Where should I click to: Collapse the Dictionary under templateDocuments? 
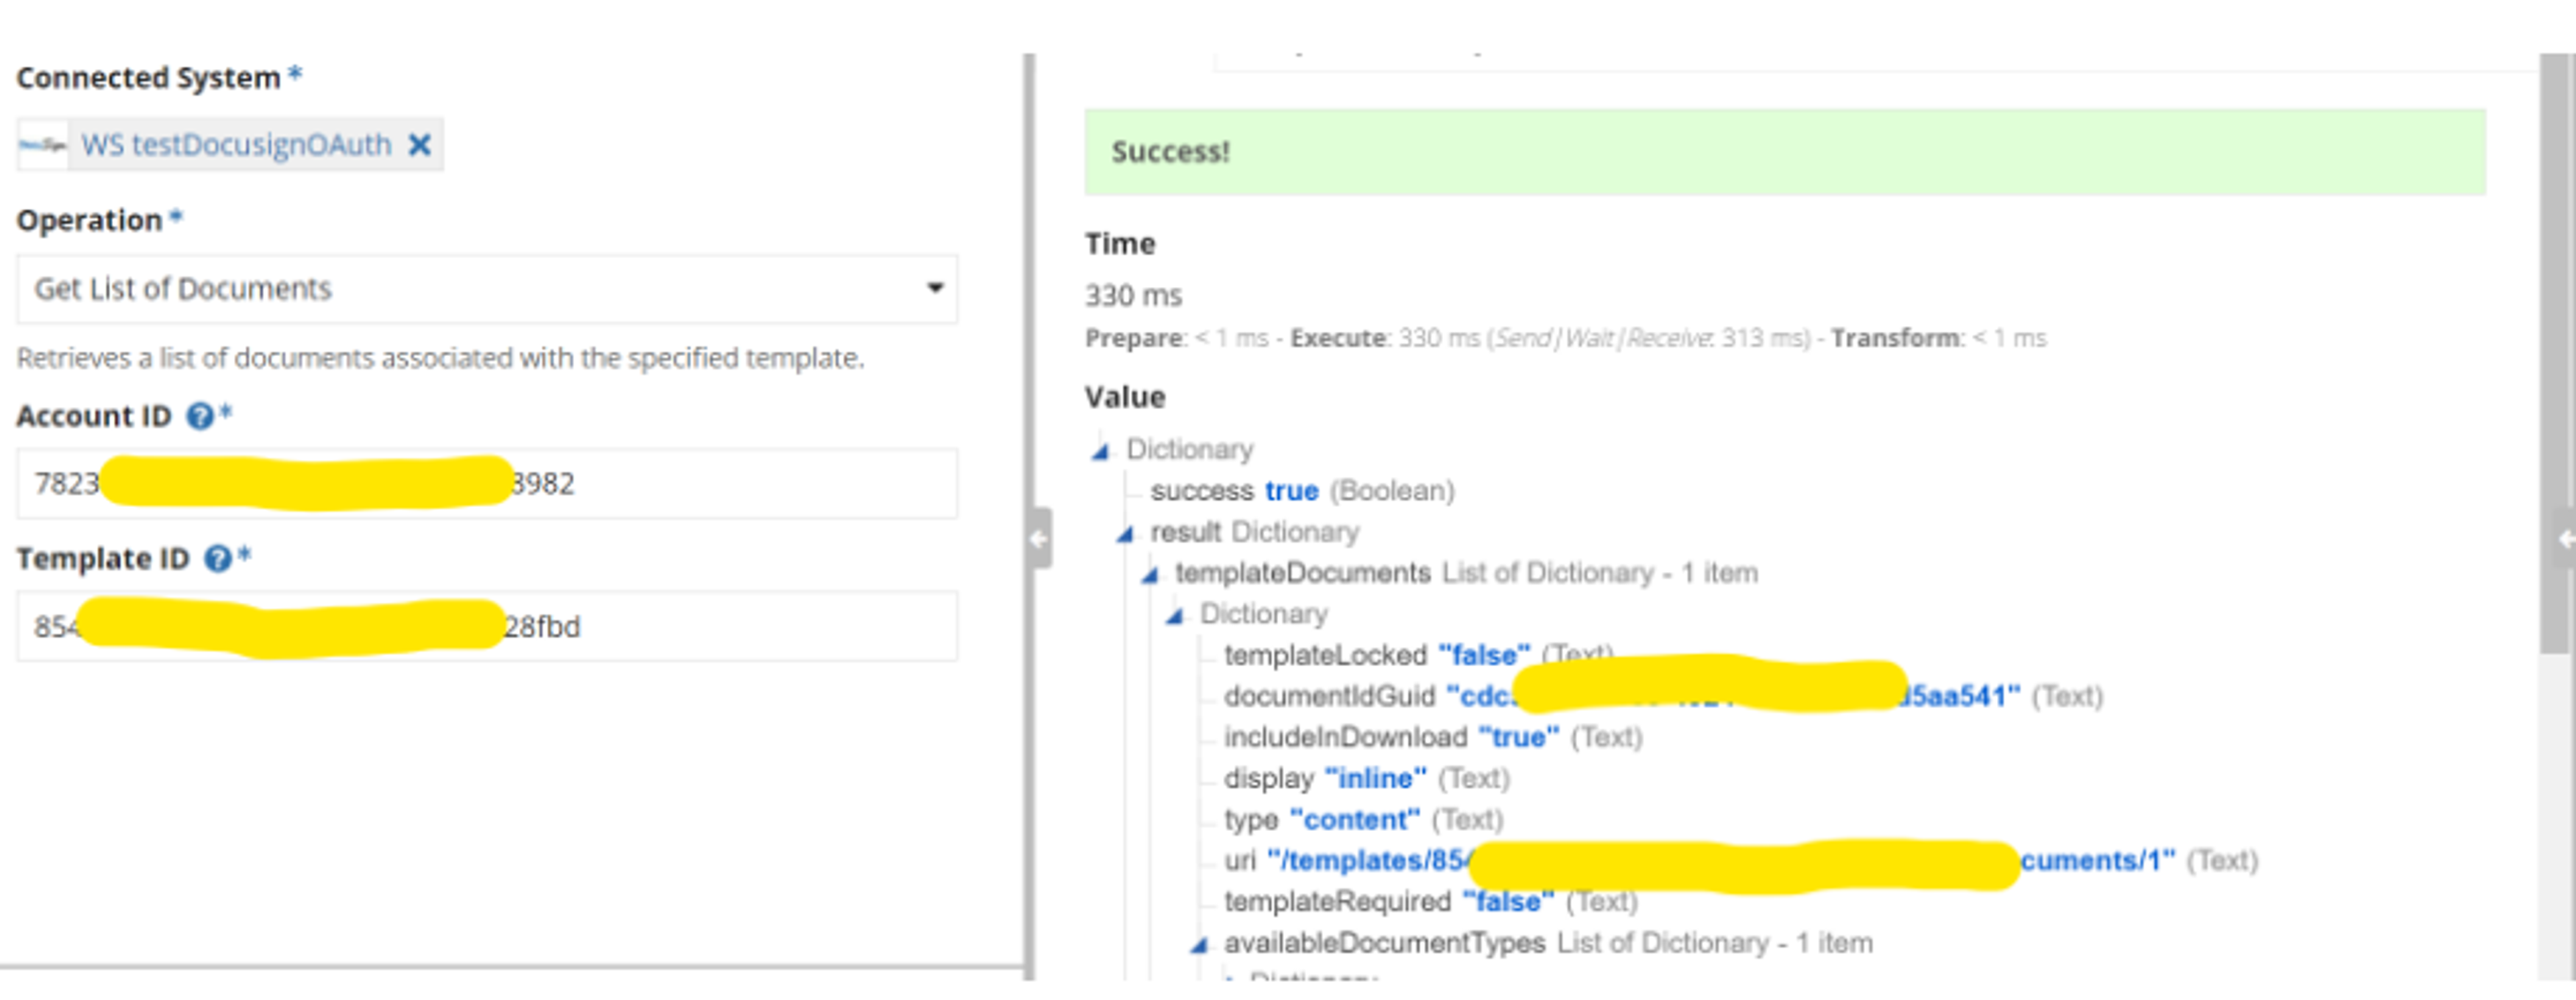pyautogui.click(x=1175, y=616)
